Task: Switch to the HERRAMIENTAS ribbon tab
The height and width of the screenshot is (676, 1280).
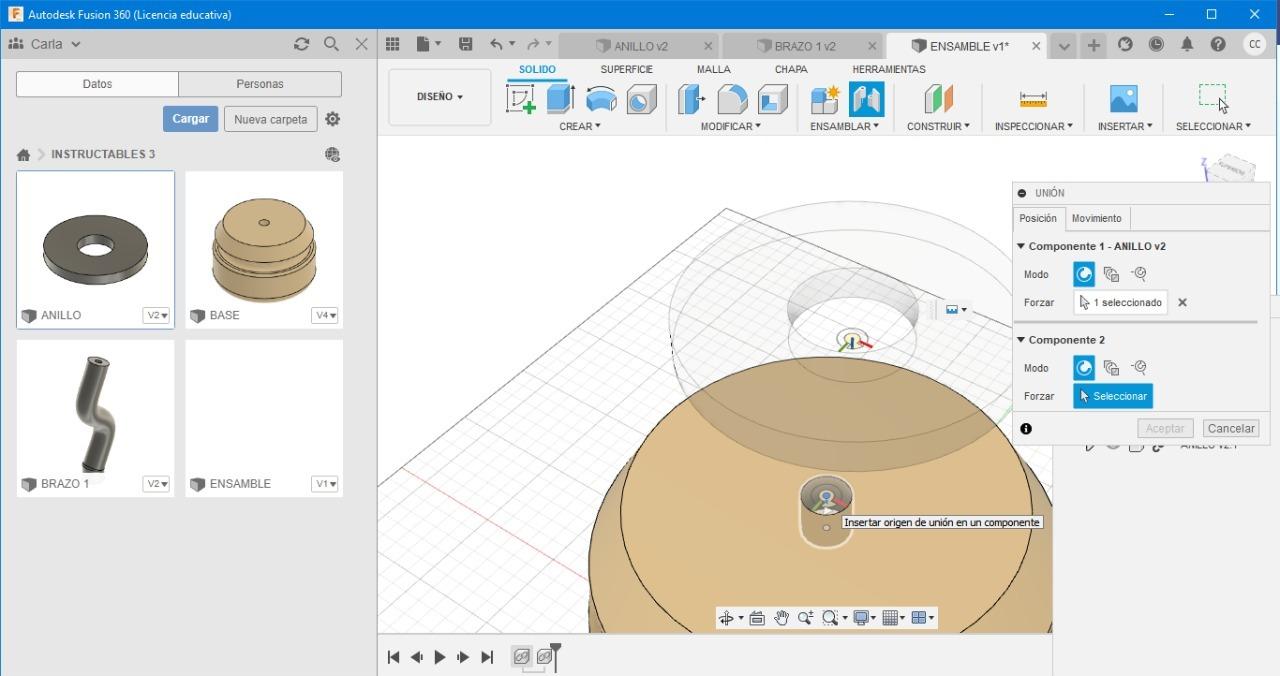Action: [888, 69]
